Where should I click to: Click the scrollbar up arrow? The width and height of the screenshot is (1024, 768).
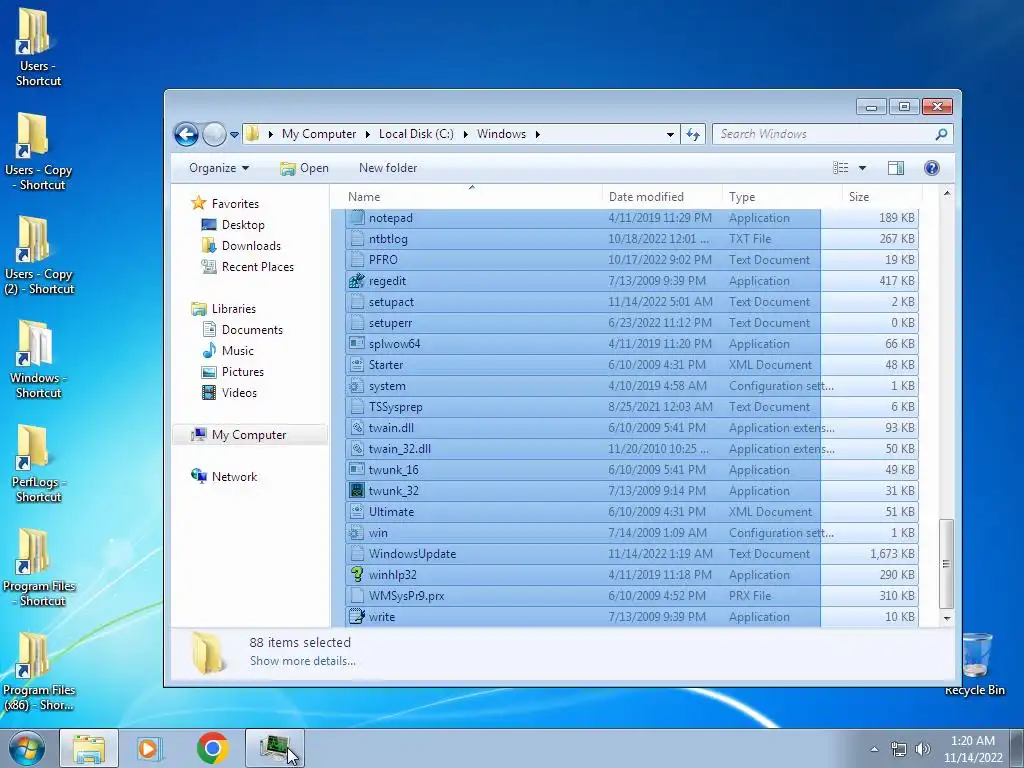946,194
